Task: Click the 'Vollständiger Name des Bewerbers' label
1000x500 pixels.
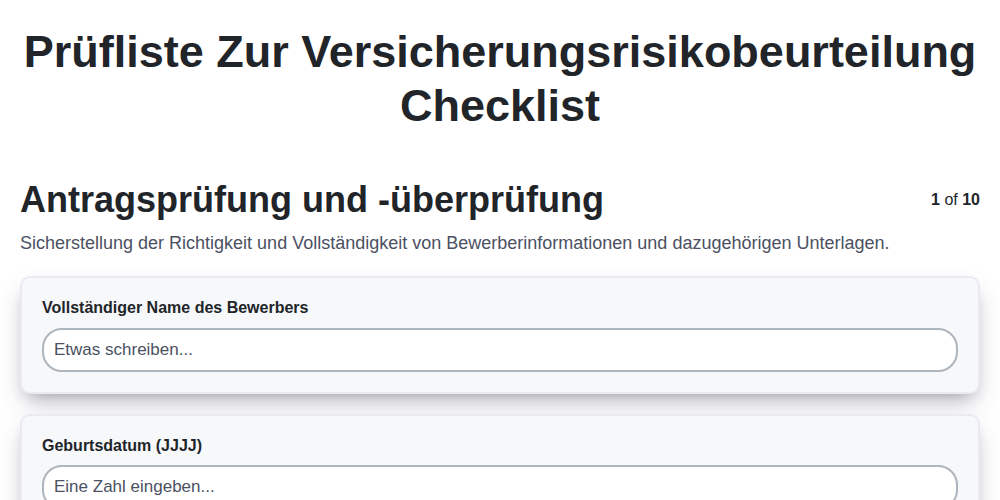Action: point(175,307)
